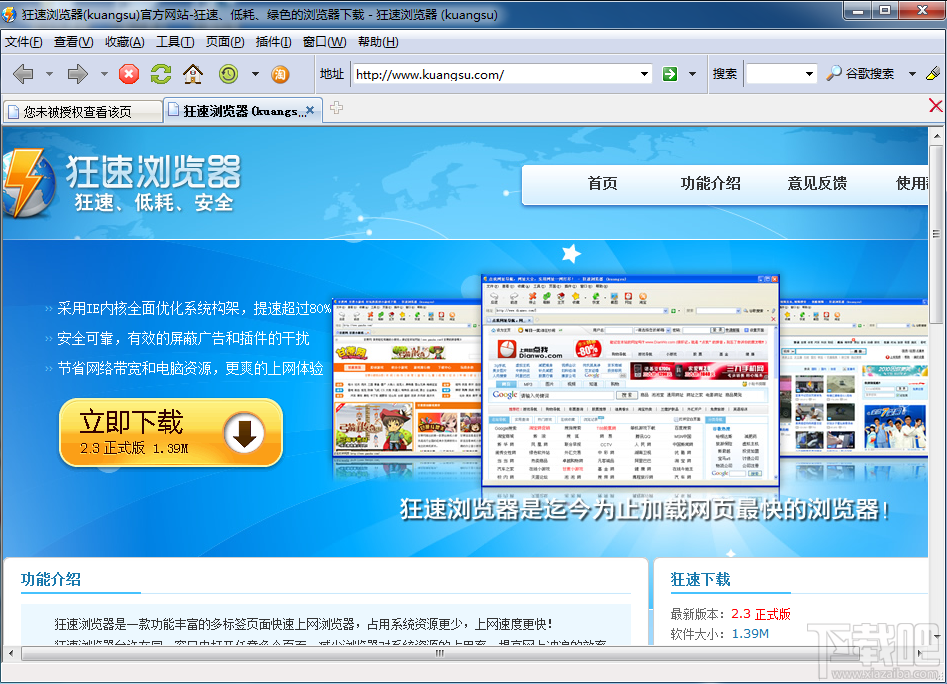Click the magnifier Google search icon
This screenshot has width=947, height=684.
[x=833, y=74]
